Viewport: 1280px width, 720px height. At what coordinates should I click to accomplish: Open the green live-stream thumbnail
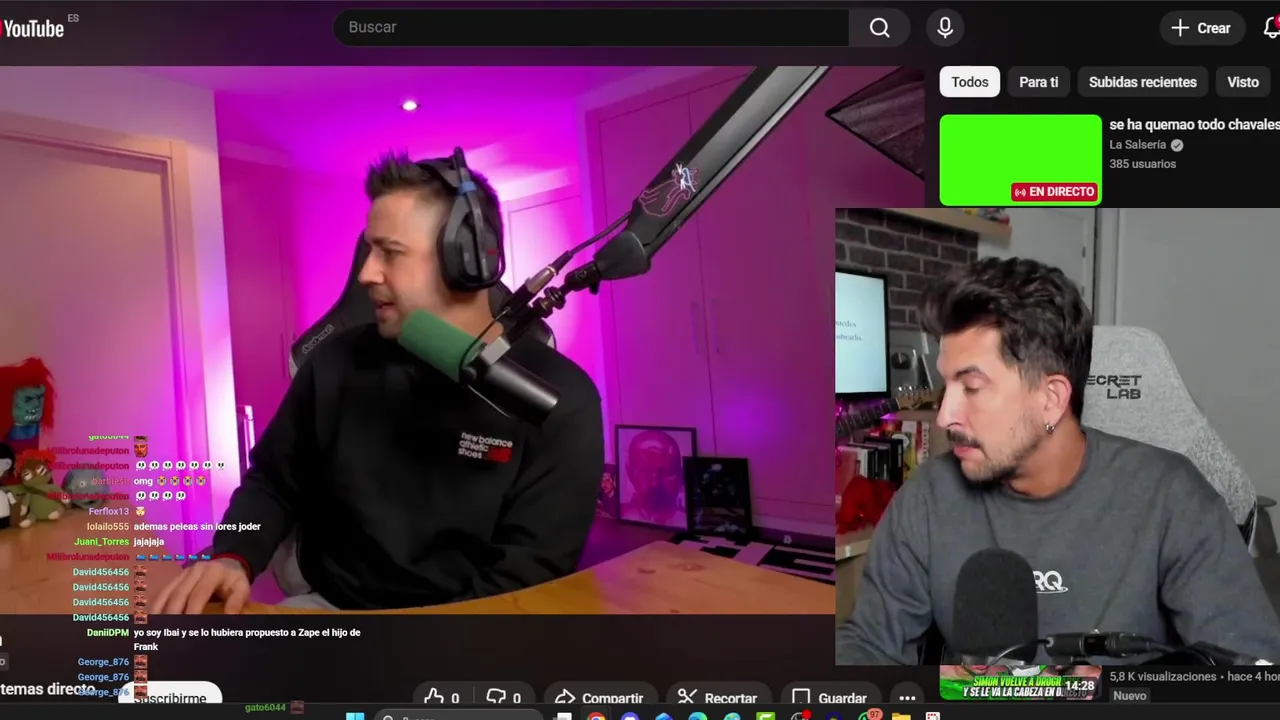1020,160
